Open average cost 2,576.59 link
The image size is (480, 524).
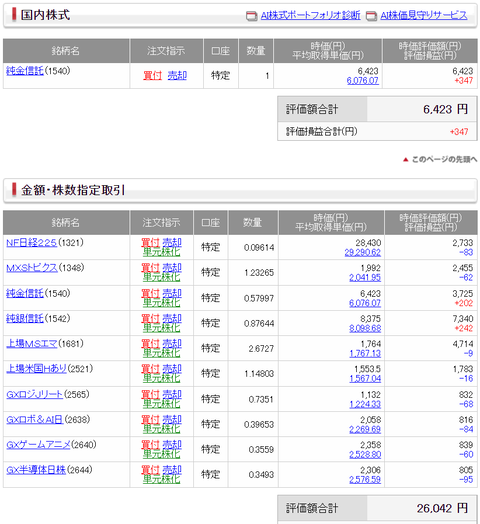tap(365, 480)
